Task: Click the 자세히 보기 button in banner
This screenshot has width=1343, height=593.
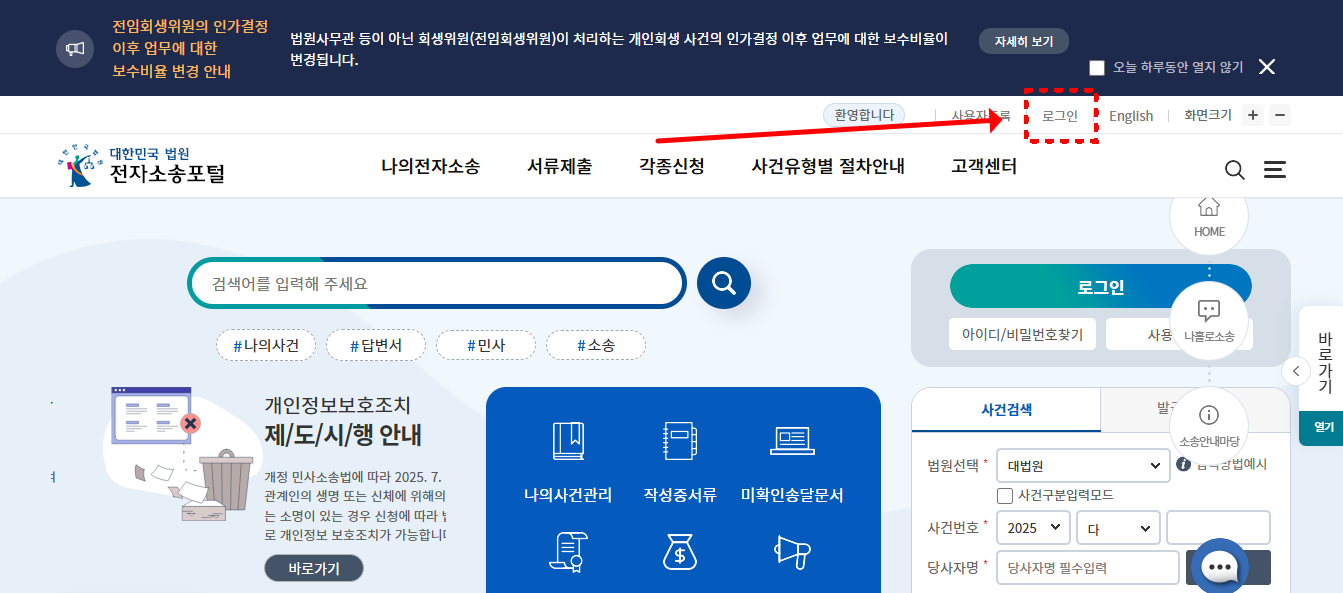Action: click(x=1023, y=42)
